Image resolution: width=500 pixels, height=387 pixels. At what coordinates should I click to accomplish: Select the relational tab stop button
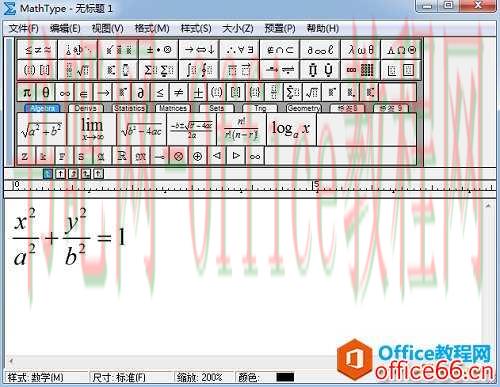click(86, 174)
